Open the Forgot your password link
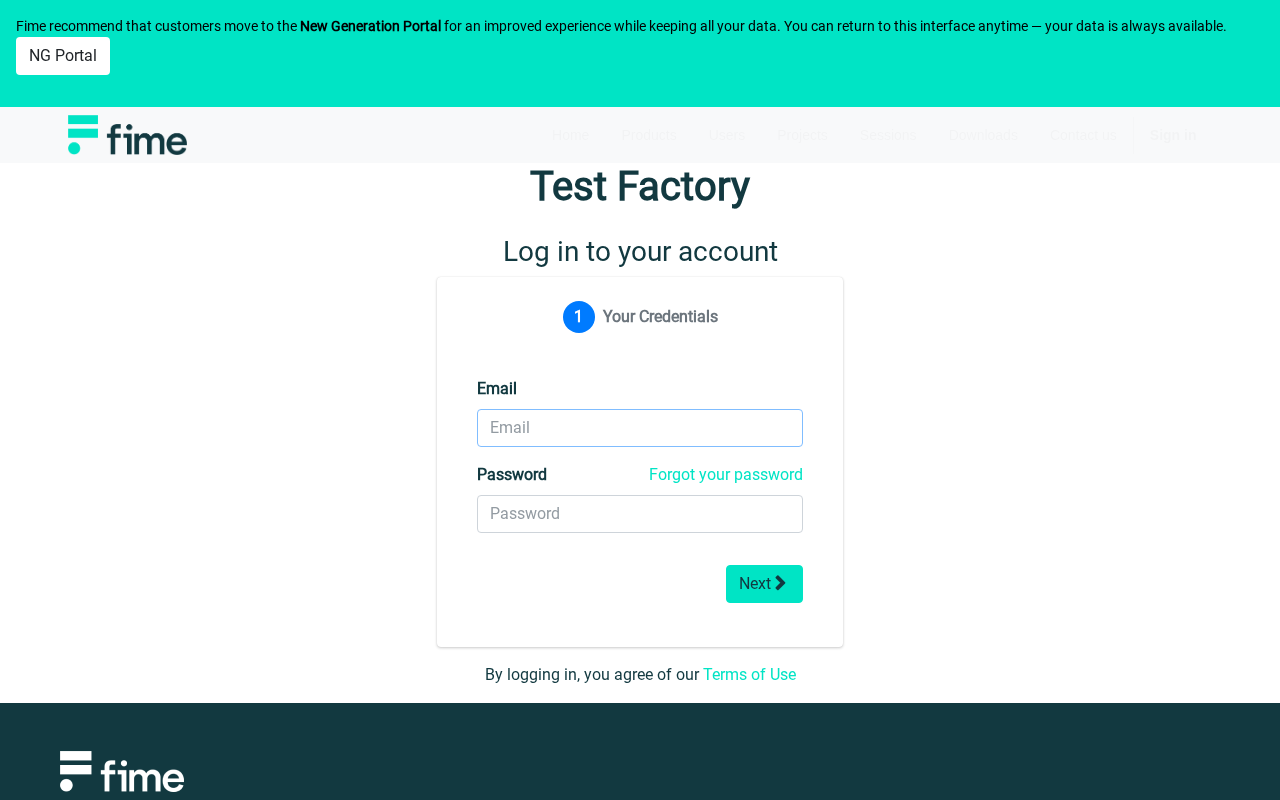Viewport: 1280px width, 800px height. (x=726, y=475)
